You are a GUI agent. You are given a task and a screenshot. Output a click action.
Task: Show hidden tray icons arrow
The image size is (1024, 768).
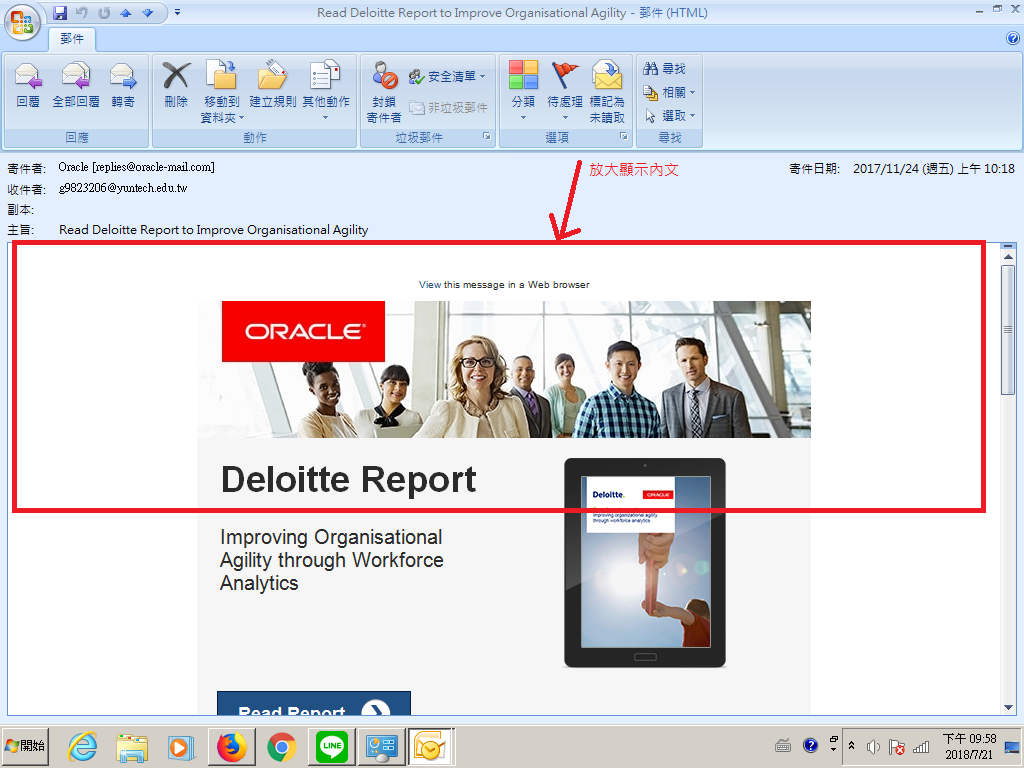pyautogui.click(x=852, y=745)
